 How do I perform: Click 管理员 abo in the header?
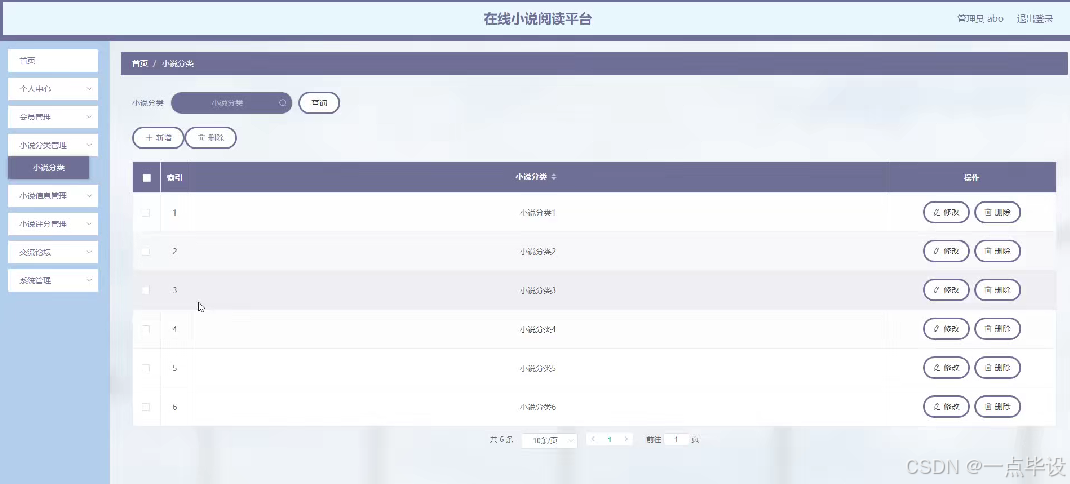980,18
